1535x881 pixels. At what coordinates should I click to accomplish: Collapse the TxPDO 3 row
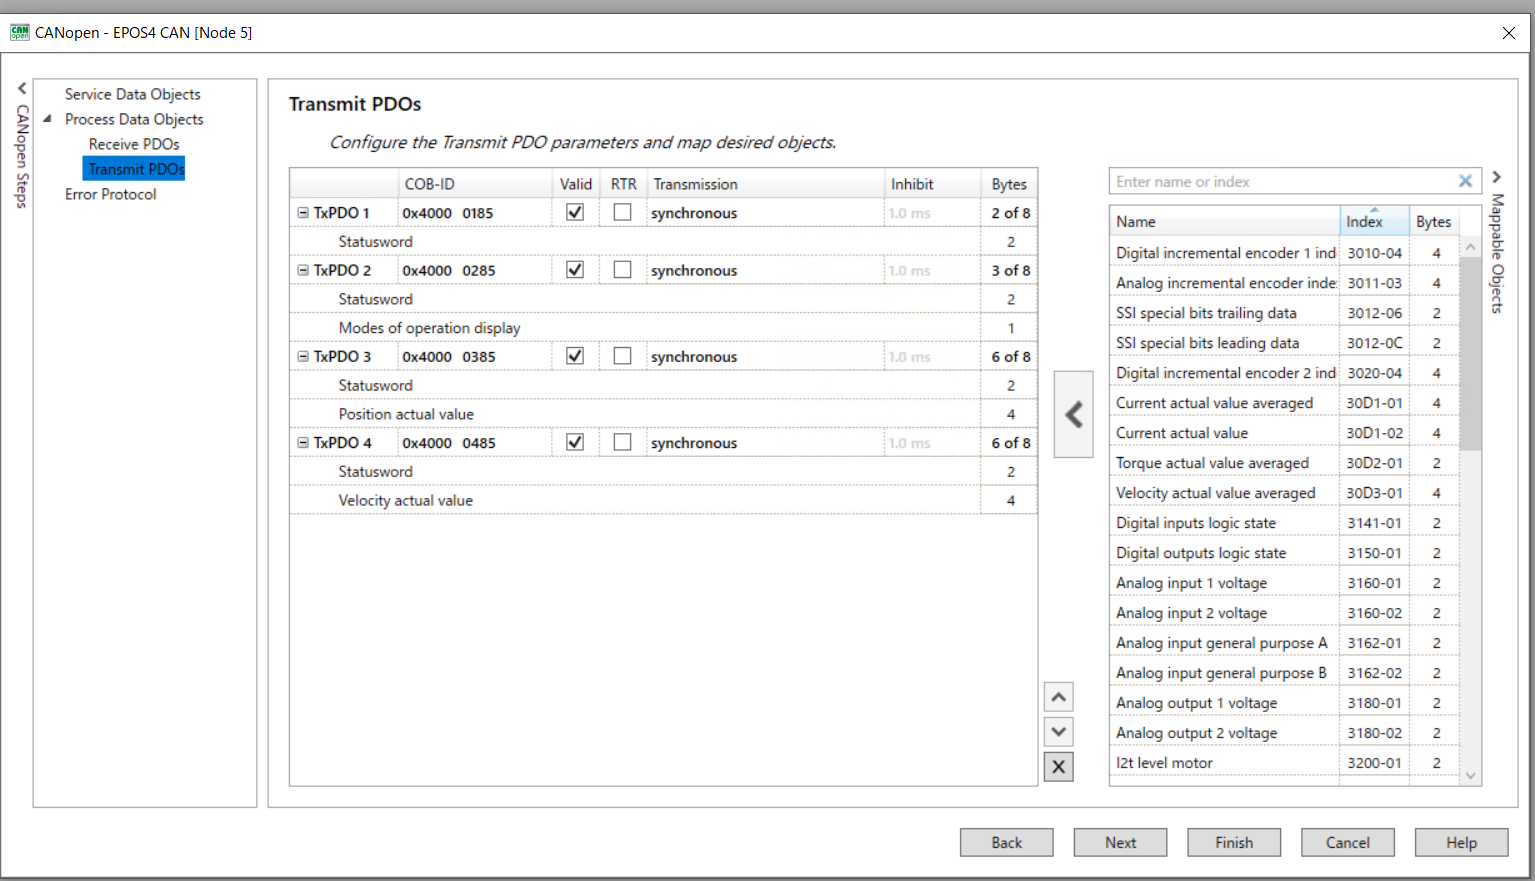tap(303, 356)
